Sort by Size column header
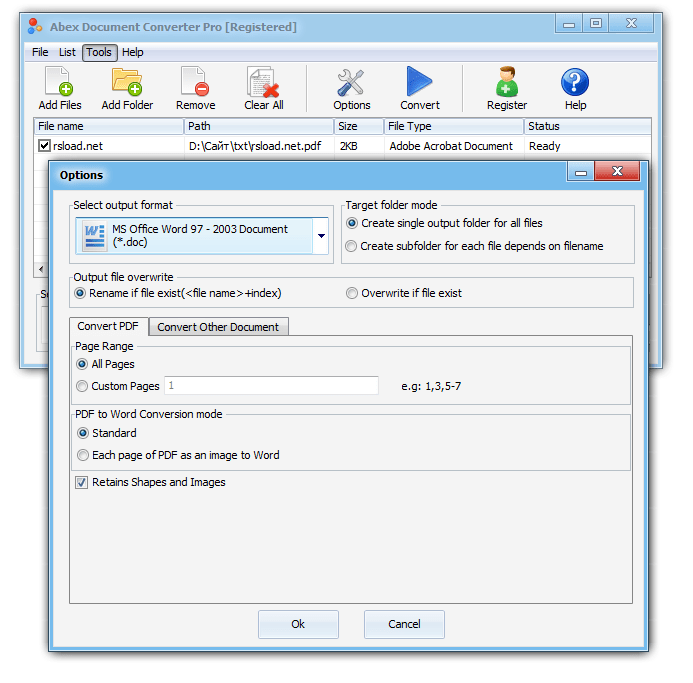 359,126
